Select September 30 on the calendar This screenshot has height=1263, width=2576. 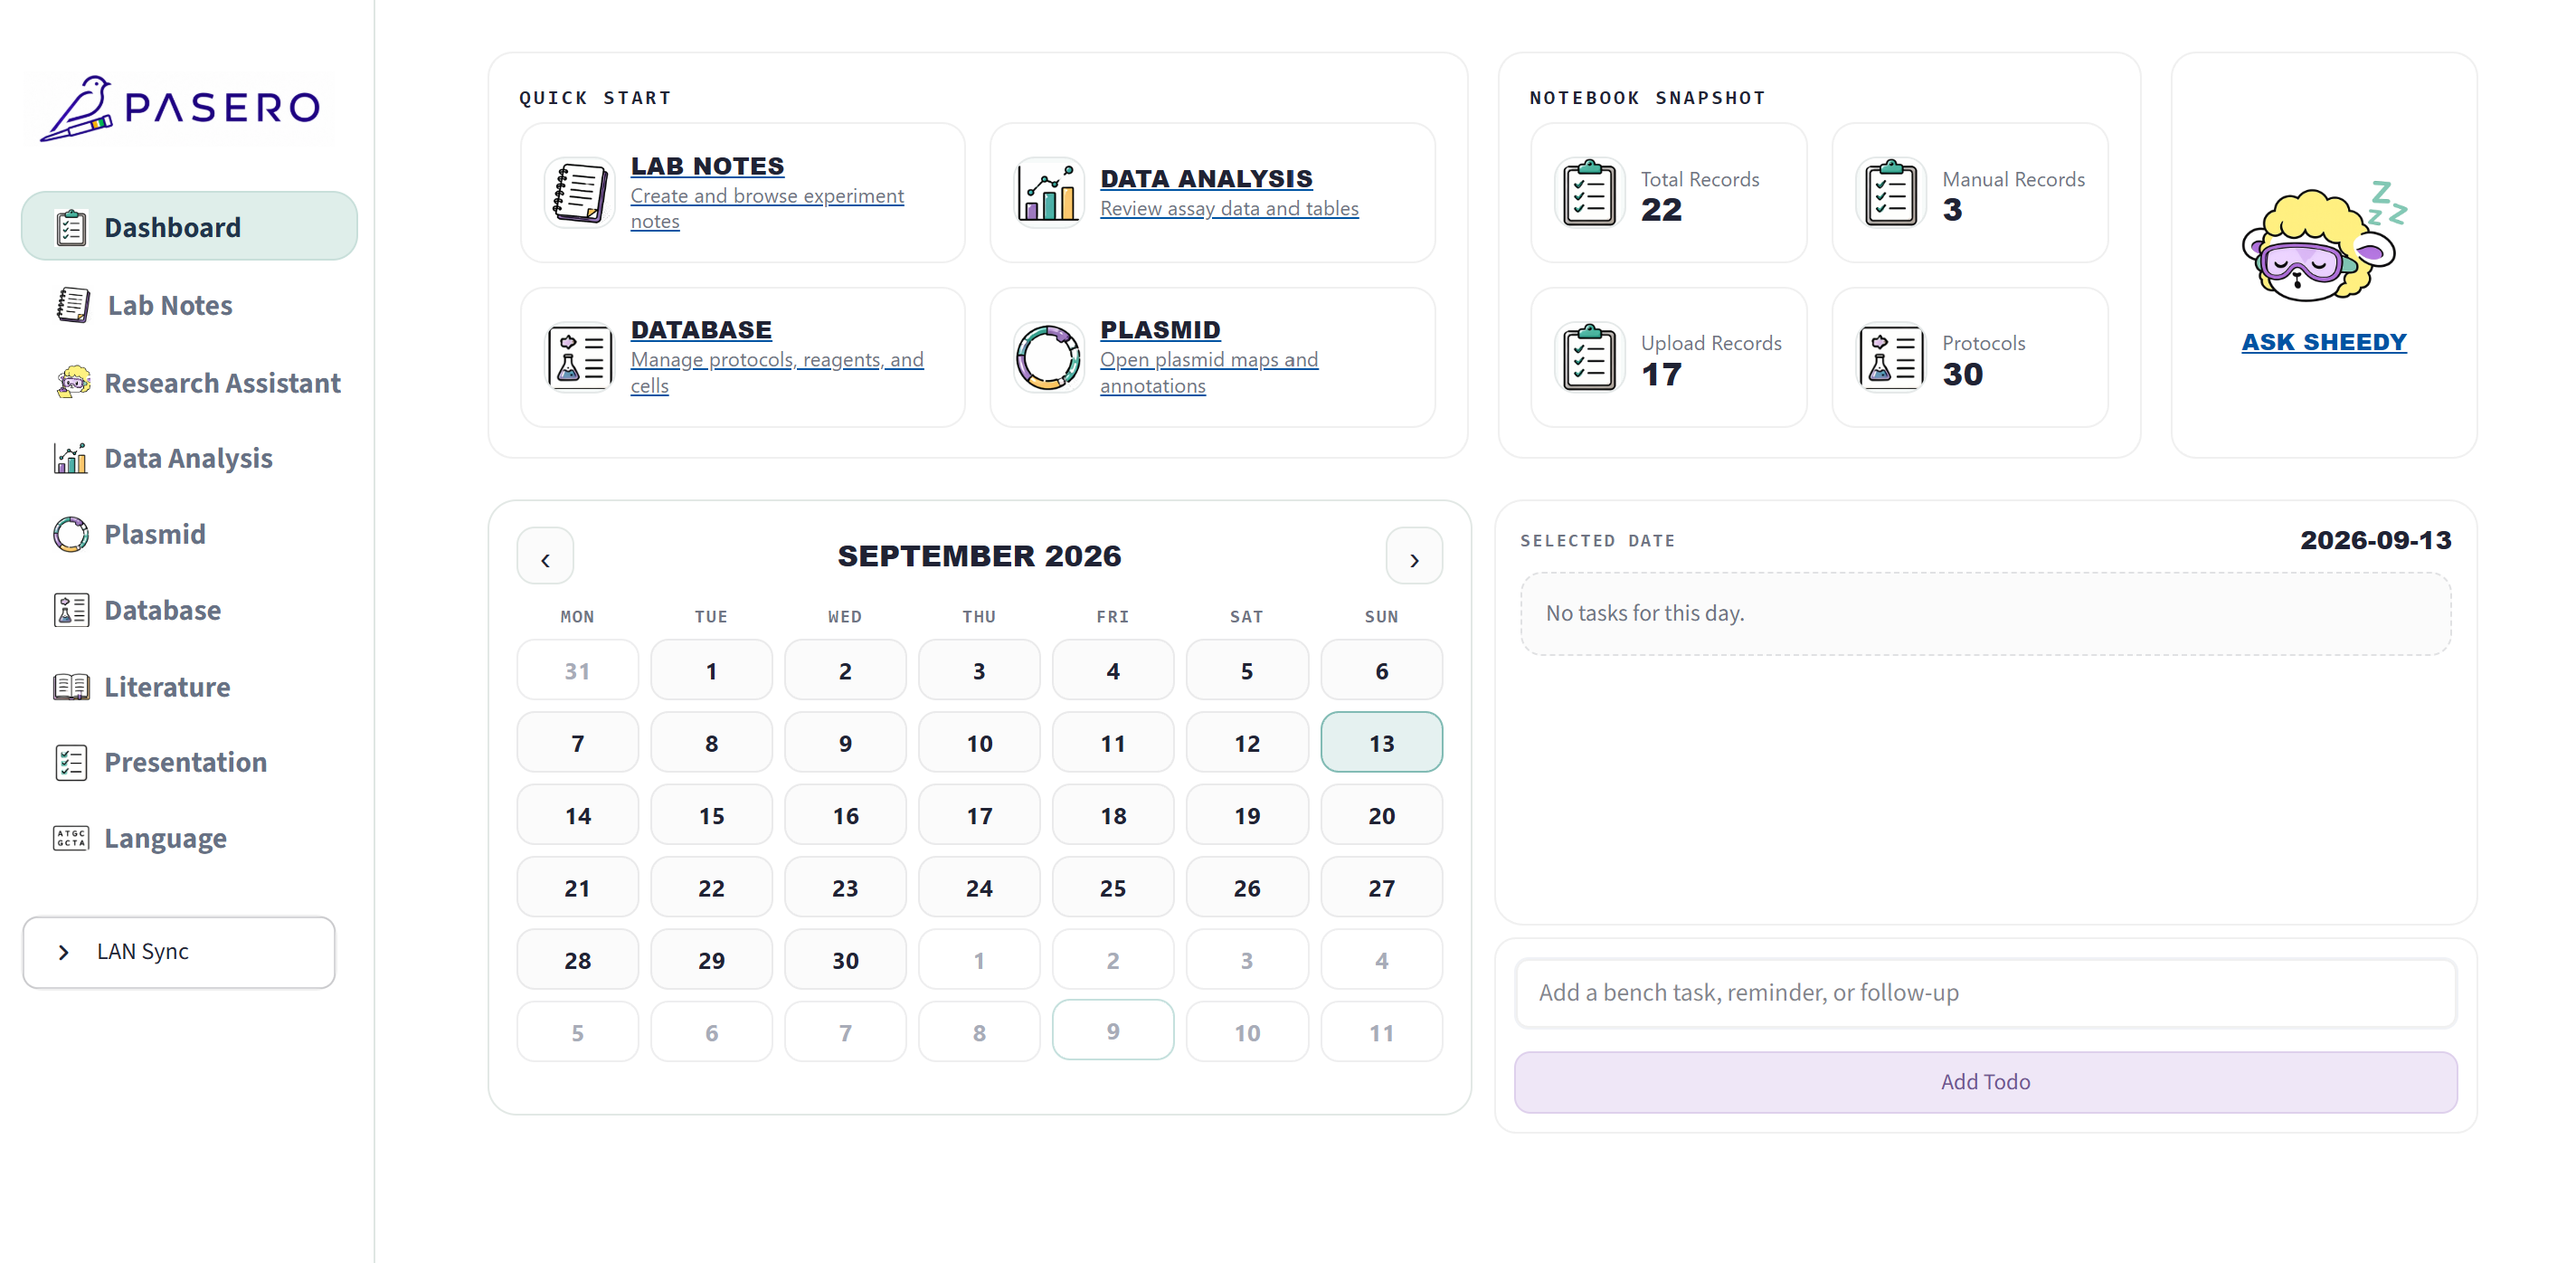point(845,960)
